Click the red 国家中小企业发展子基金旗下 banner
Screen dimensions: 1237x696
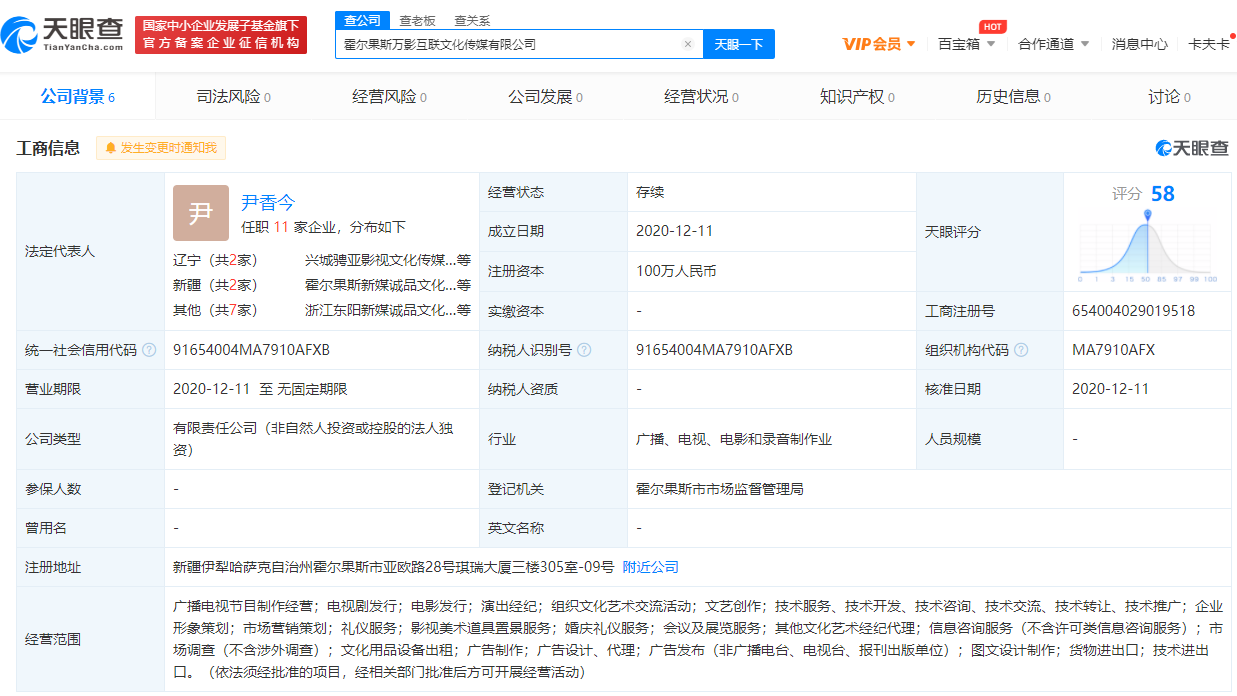221,34
